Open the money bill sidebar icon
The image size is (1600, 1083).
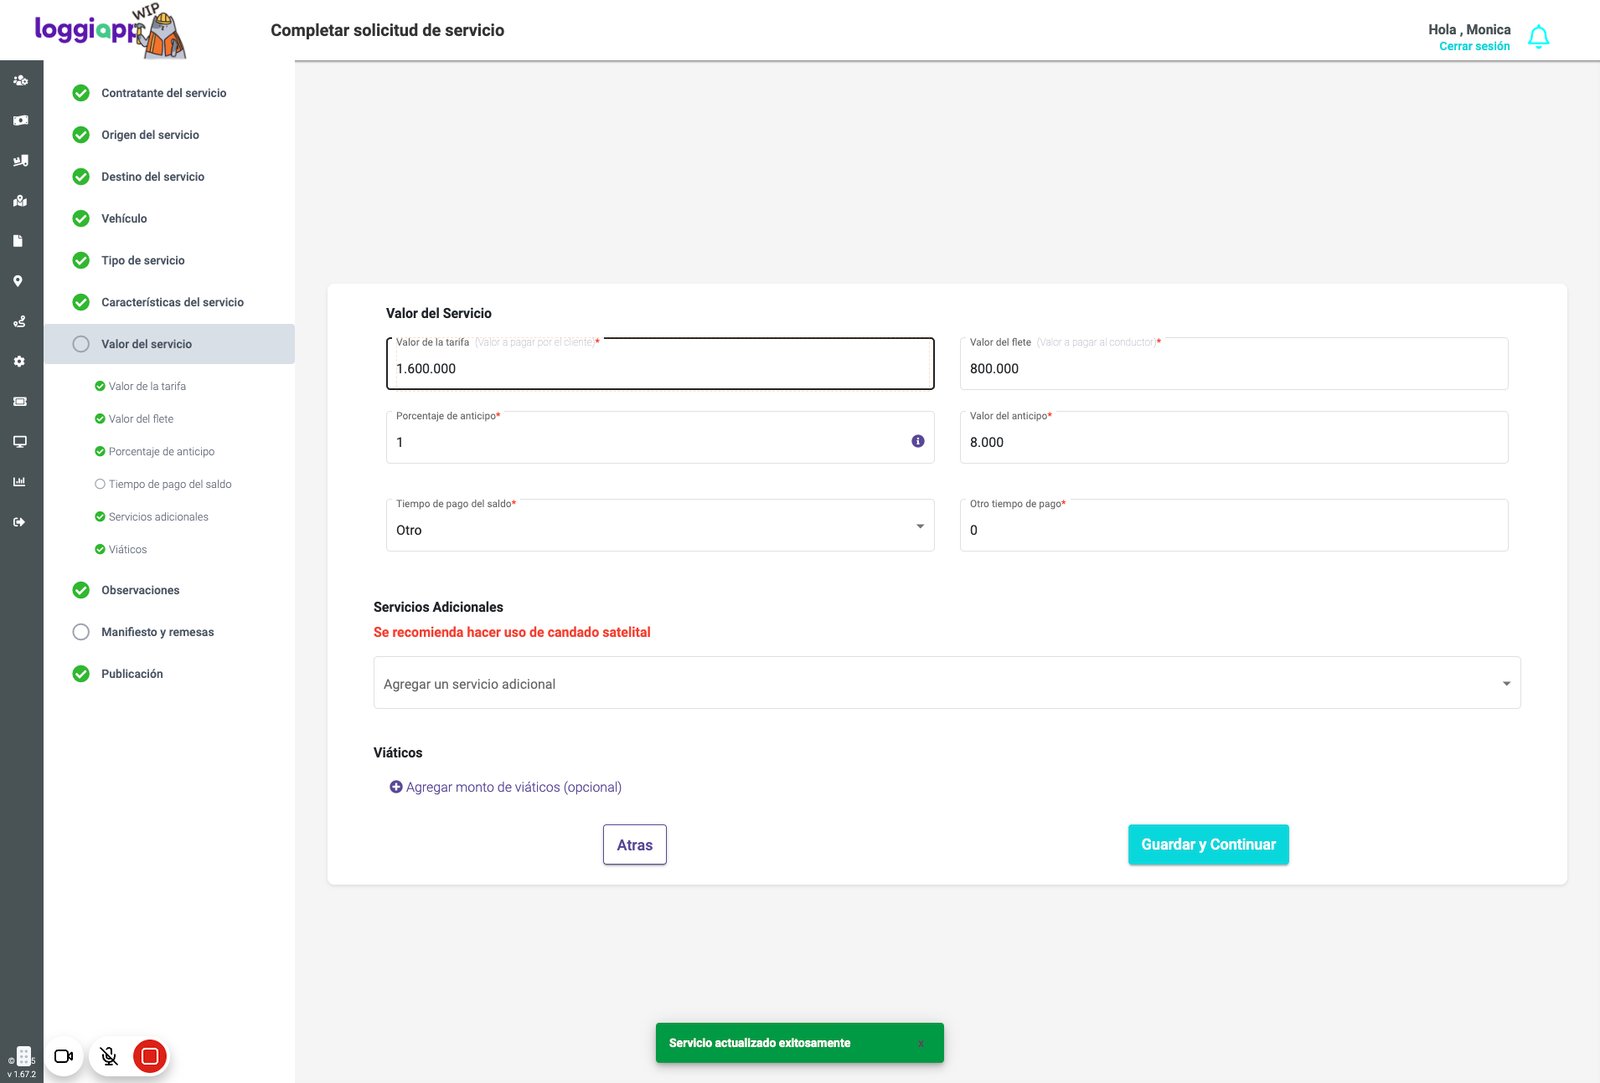tap(20, 120)
